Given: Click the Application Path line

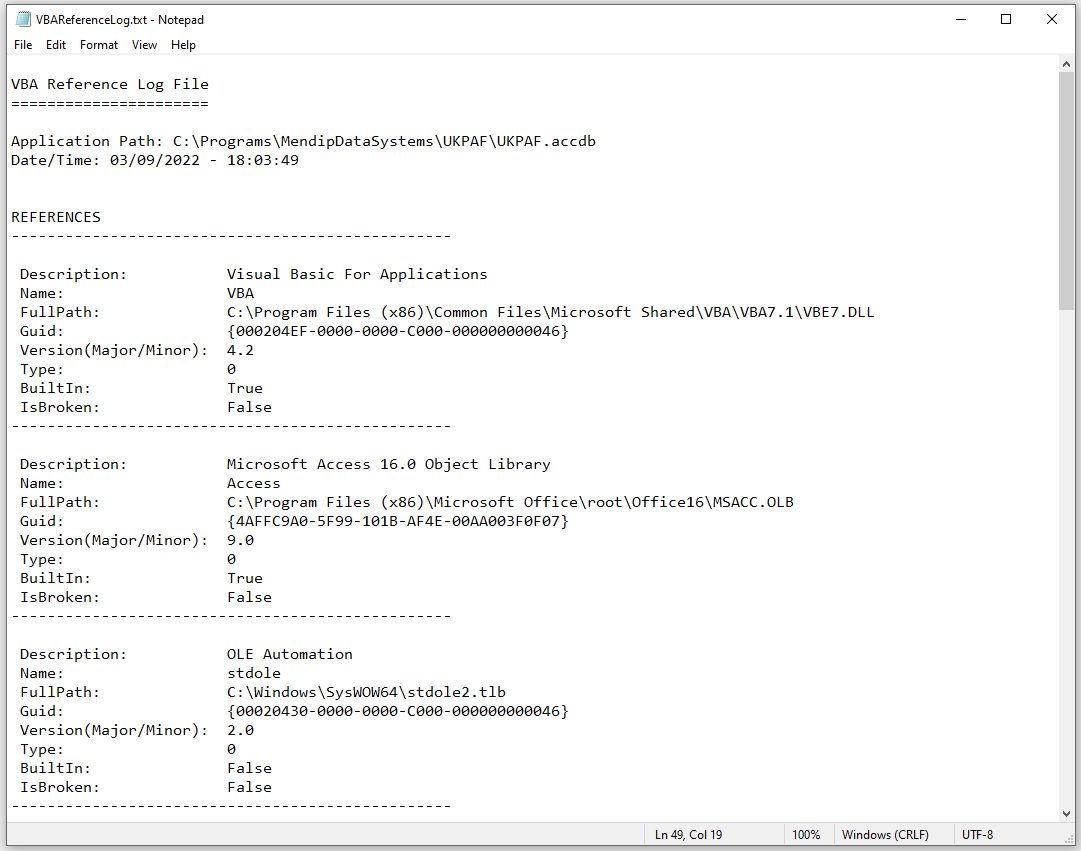Looking at the screenshot, I should [x=303, y=141].
